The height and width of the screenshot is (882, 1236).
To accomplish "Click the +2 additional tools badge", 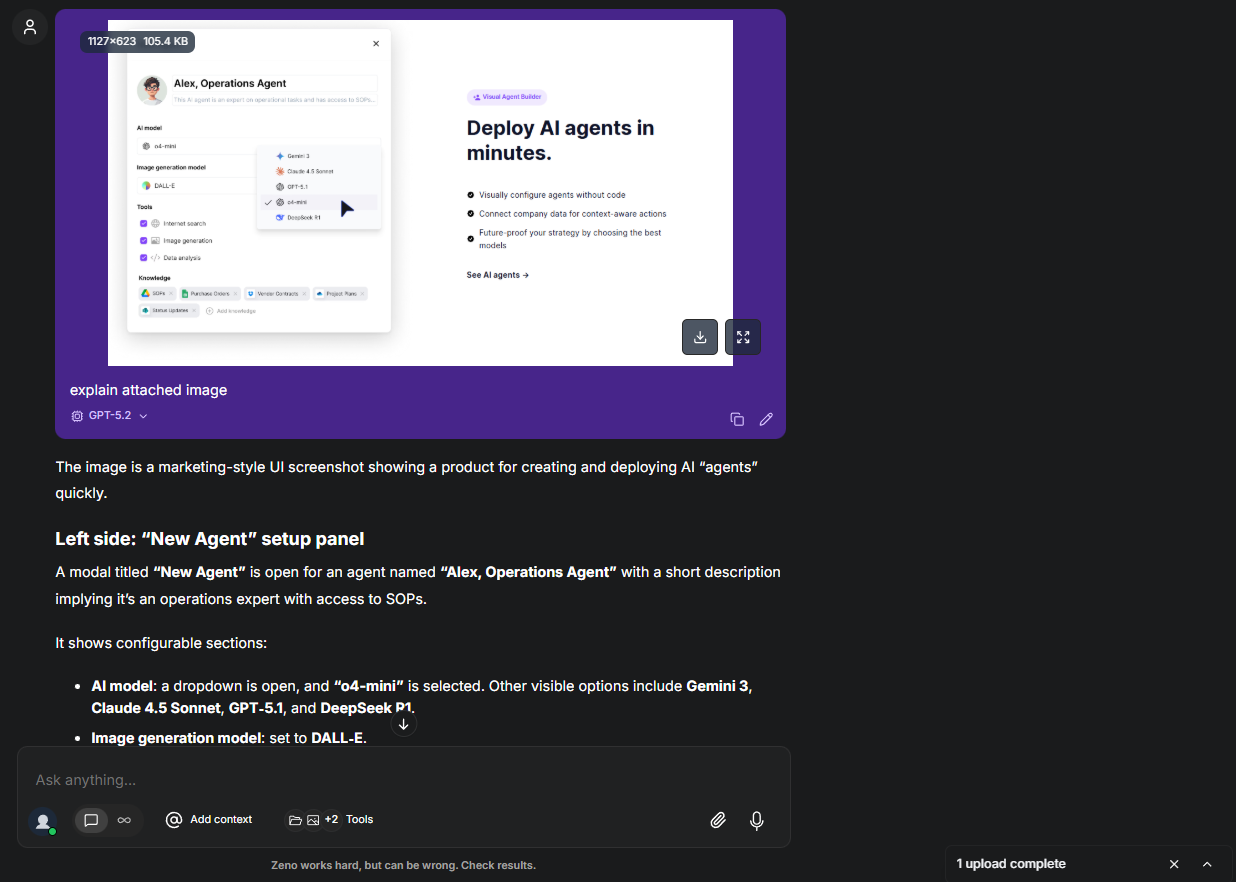I will (x=332, y=820).
